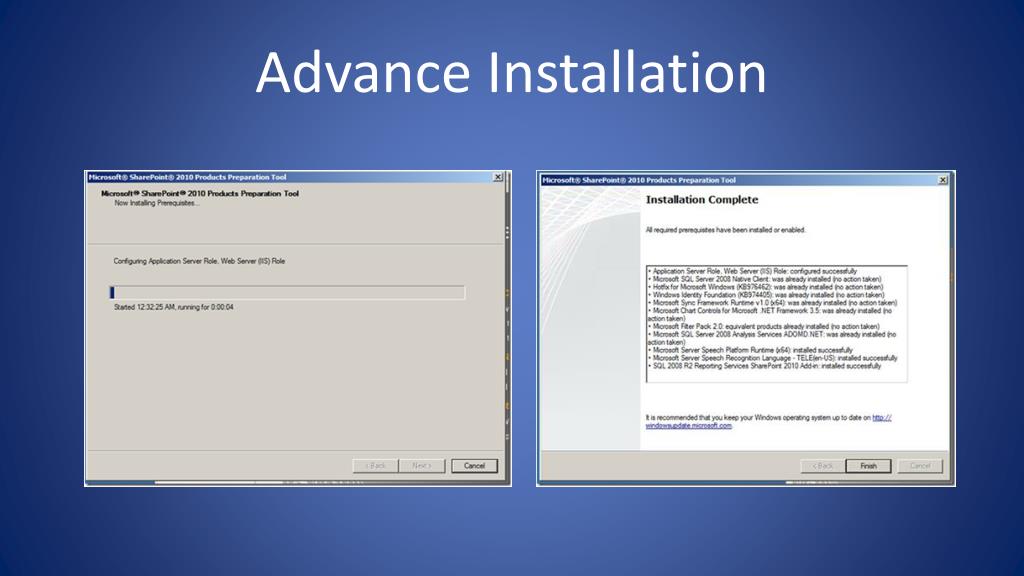Select 'Microsoft Chart Controls' result line

pyautogui.click(x=770, y=315)
